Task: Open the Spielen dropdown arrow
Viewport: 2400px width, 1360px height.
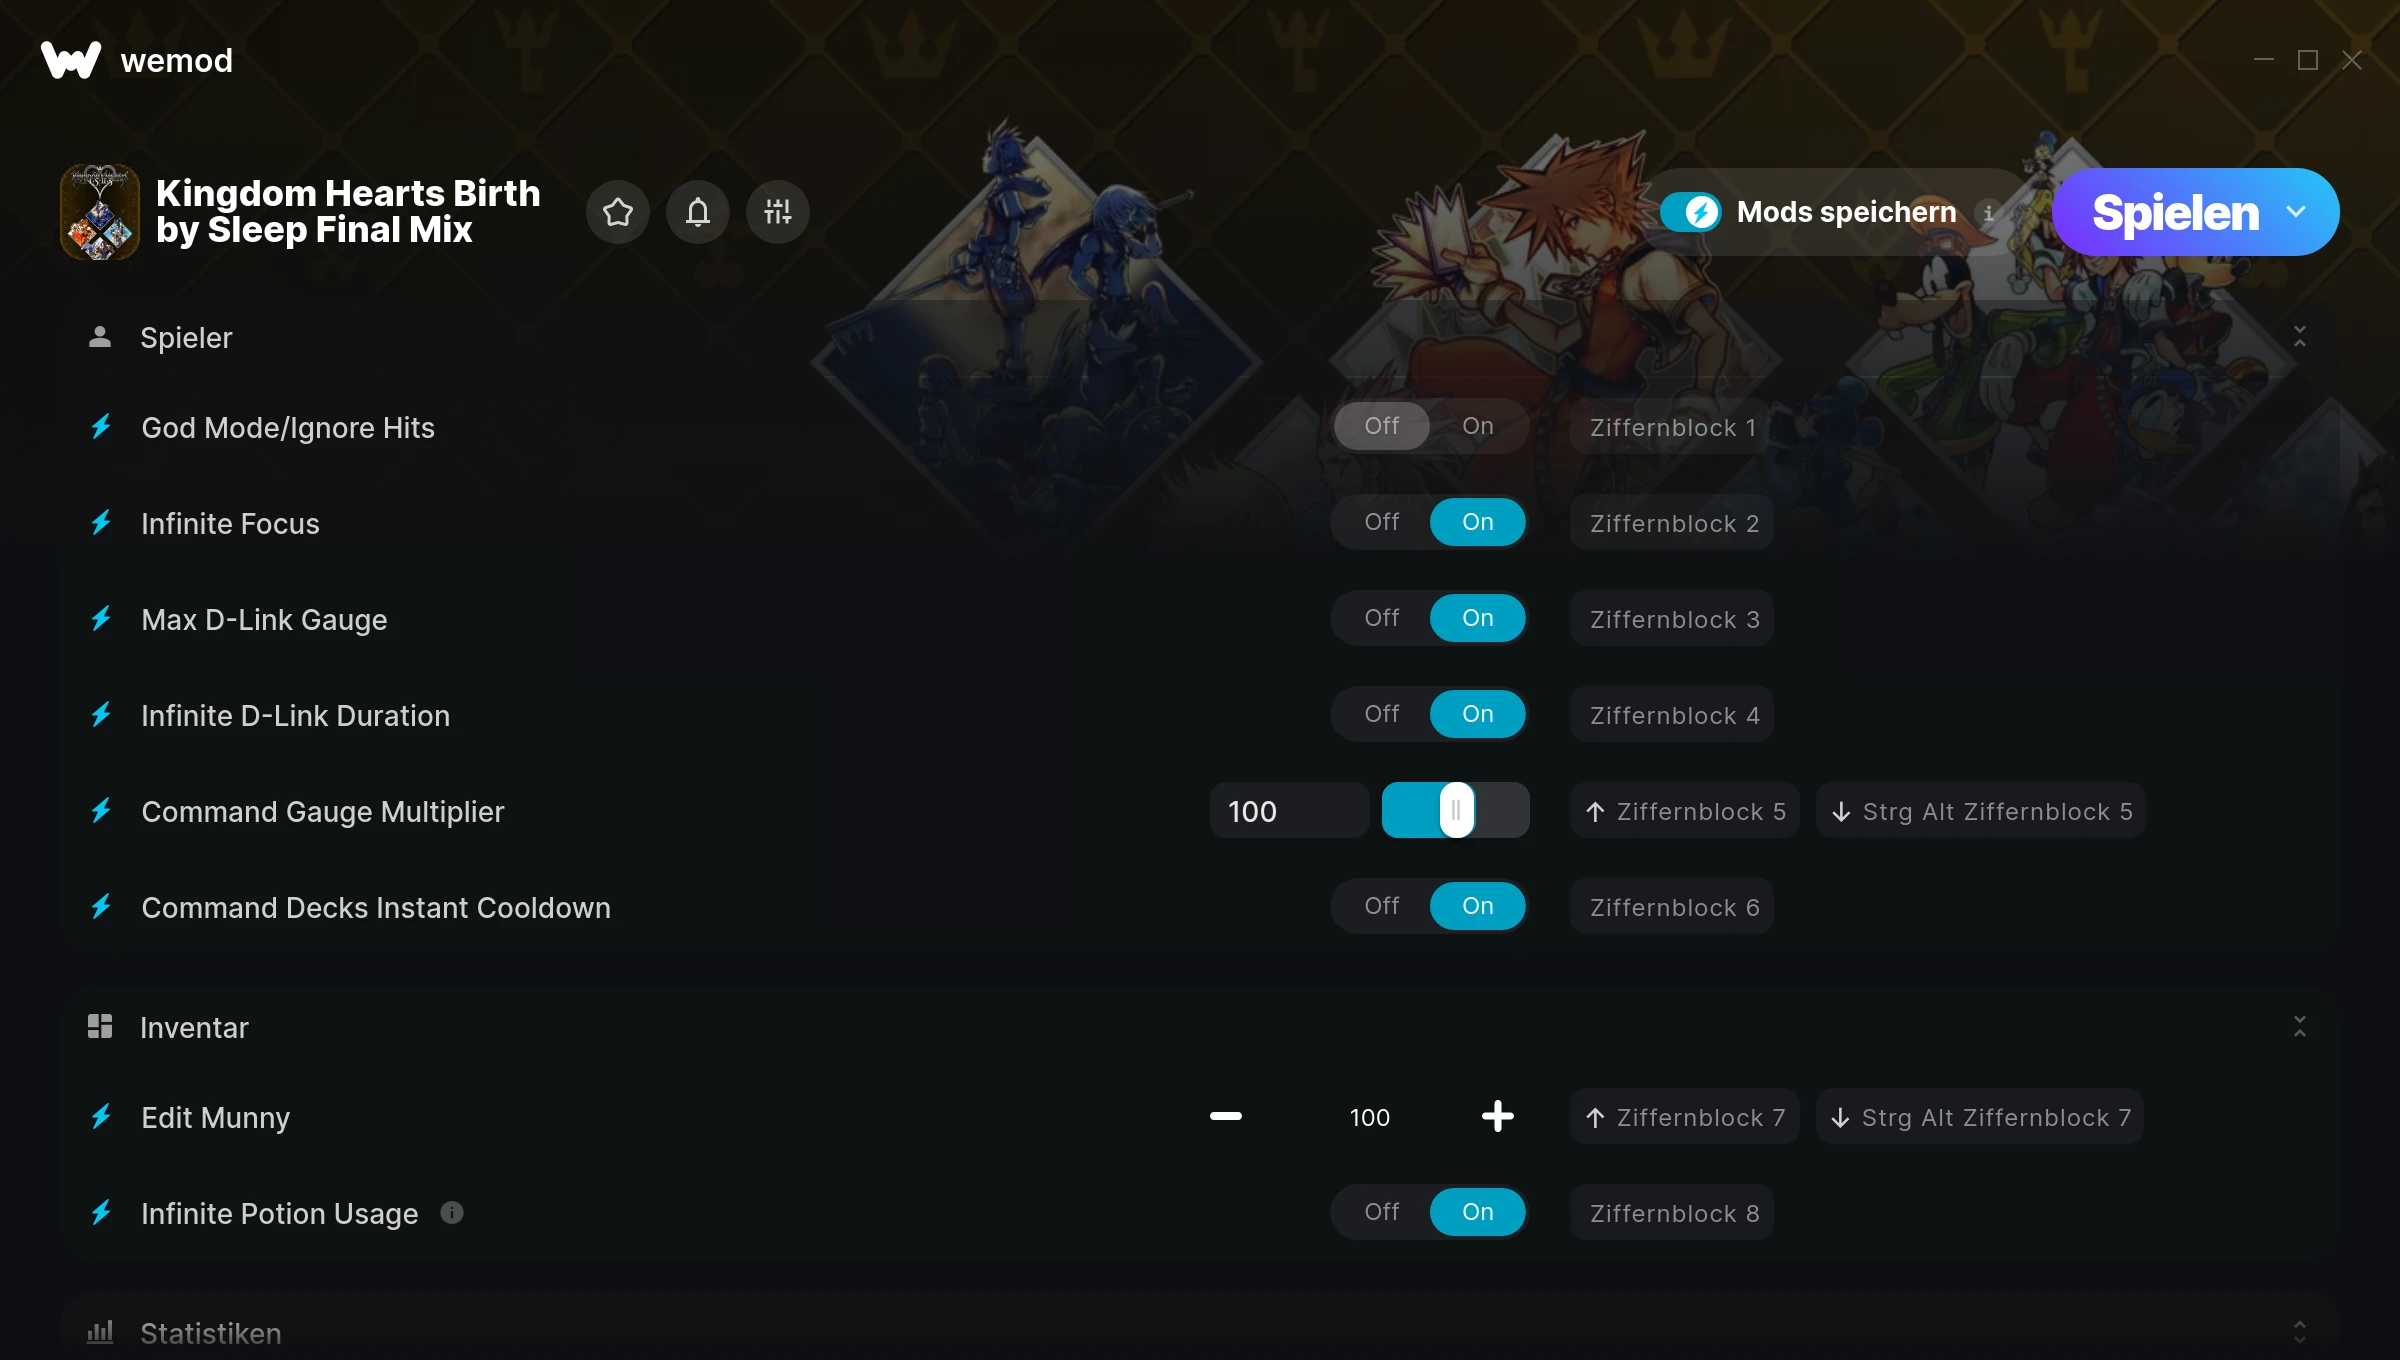Action: 2296,212
